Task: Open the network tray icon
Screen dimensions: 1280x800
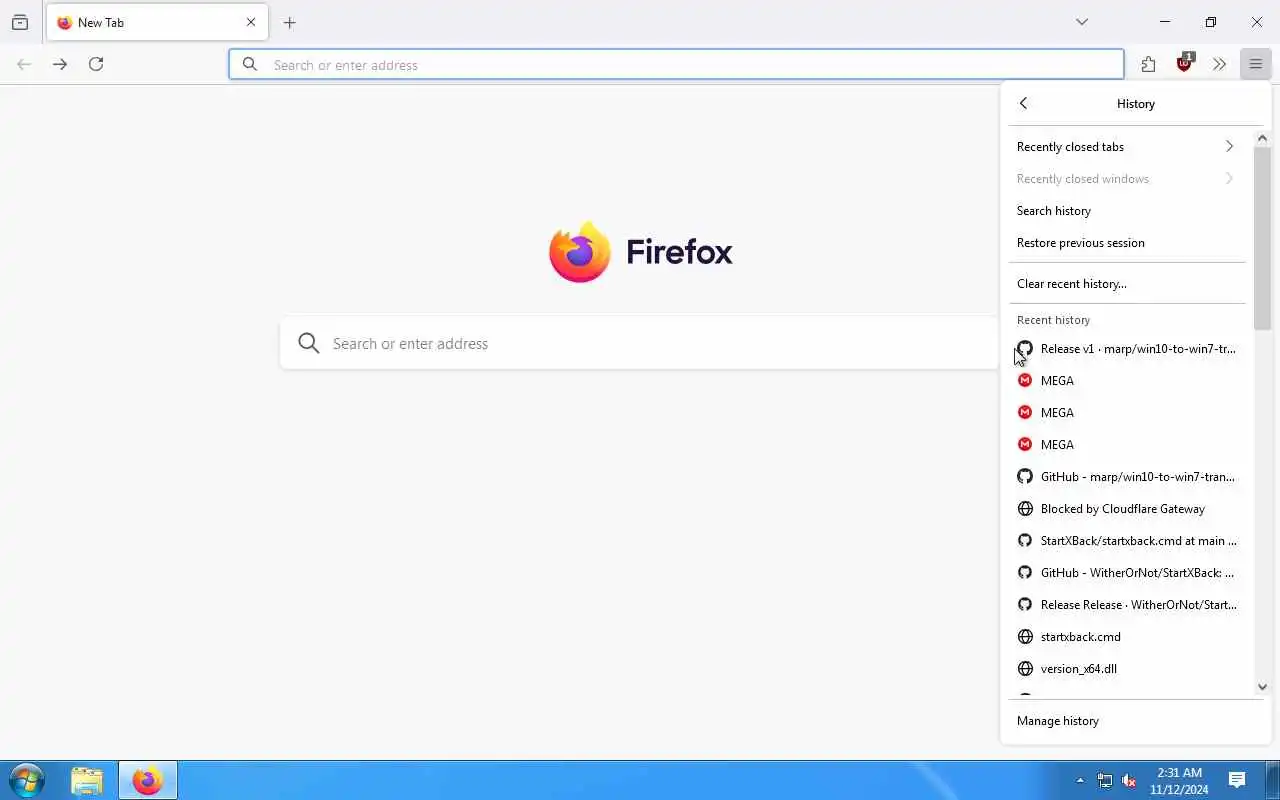Action: pyautogui.click(x=1105, y=780)
